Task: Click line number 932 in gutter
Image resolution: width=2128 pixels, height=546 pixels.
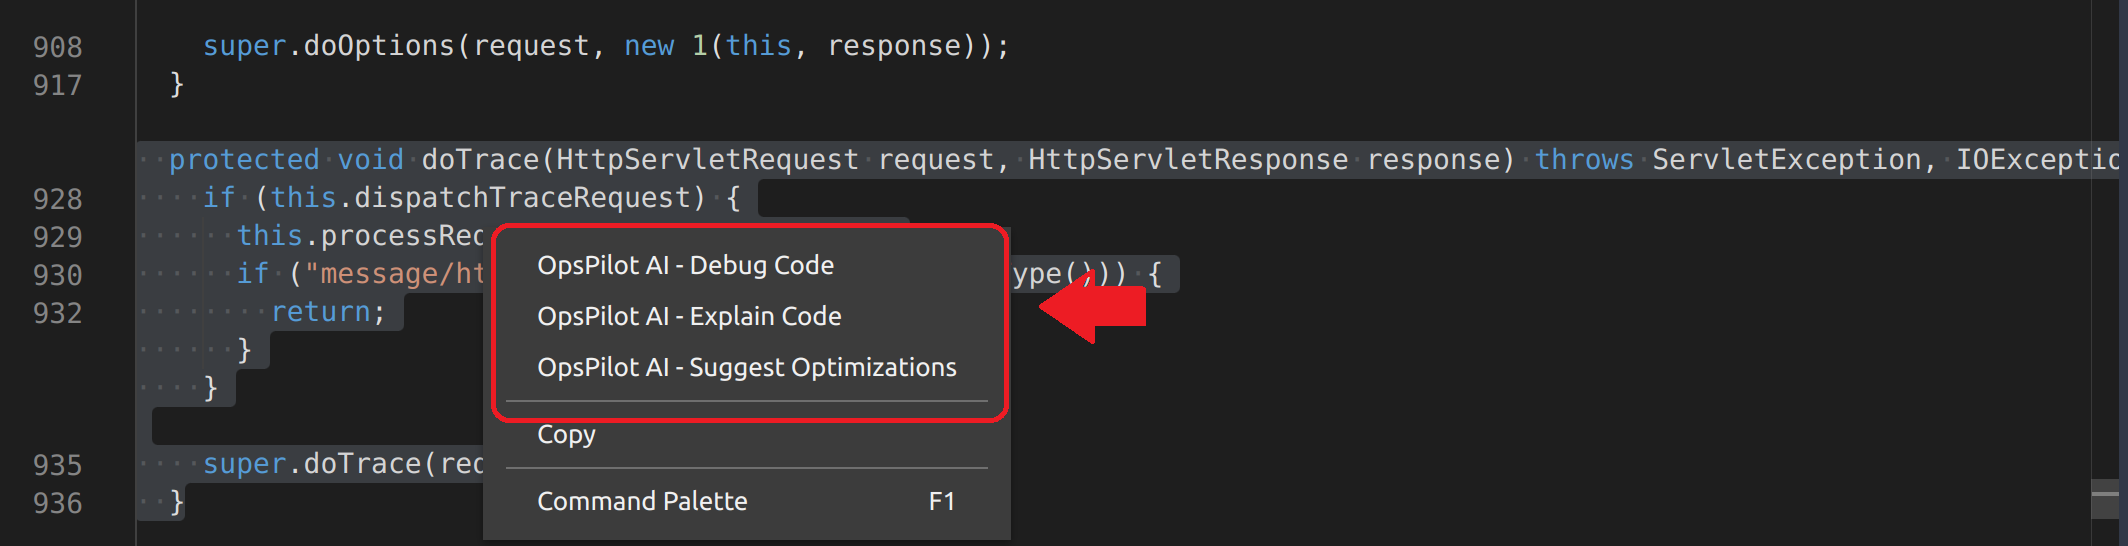Action: pyautogui.click(x=57, y=313)
